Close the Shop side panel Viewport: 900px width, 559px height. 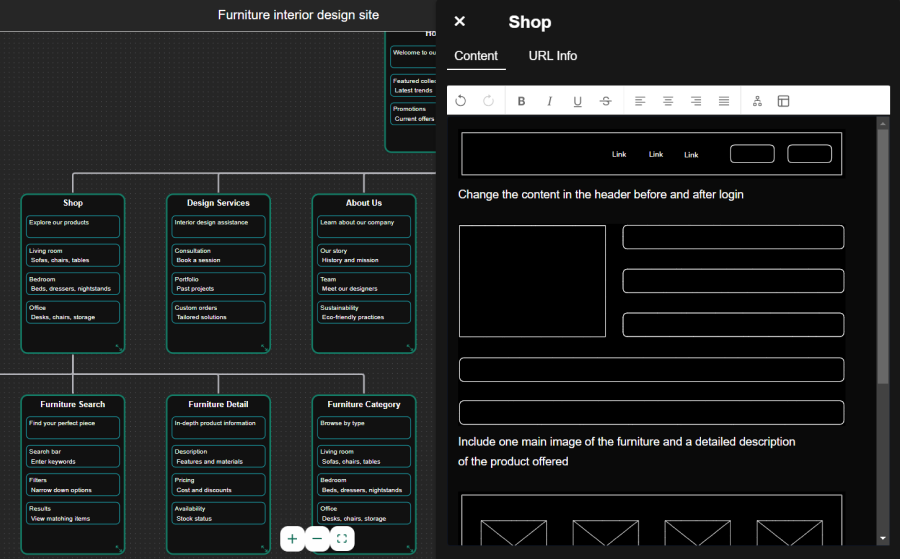(x=459, y=21)
